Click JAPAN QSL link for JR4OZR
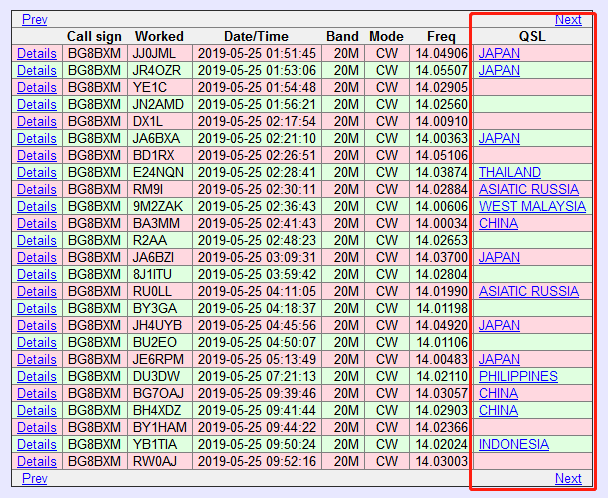The width and height of the screenshot is (608, 498). coord(499,71)
